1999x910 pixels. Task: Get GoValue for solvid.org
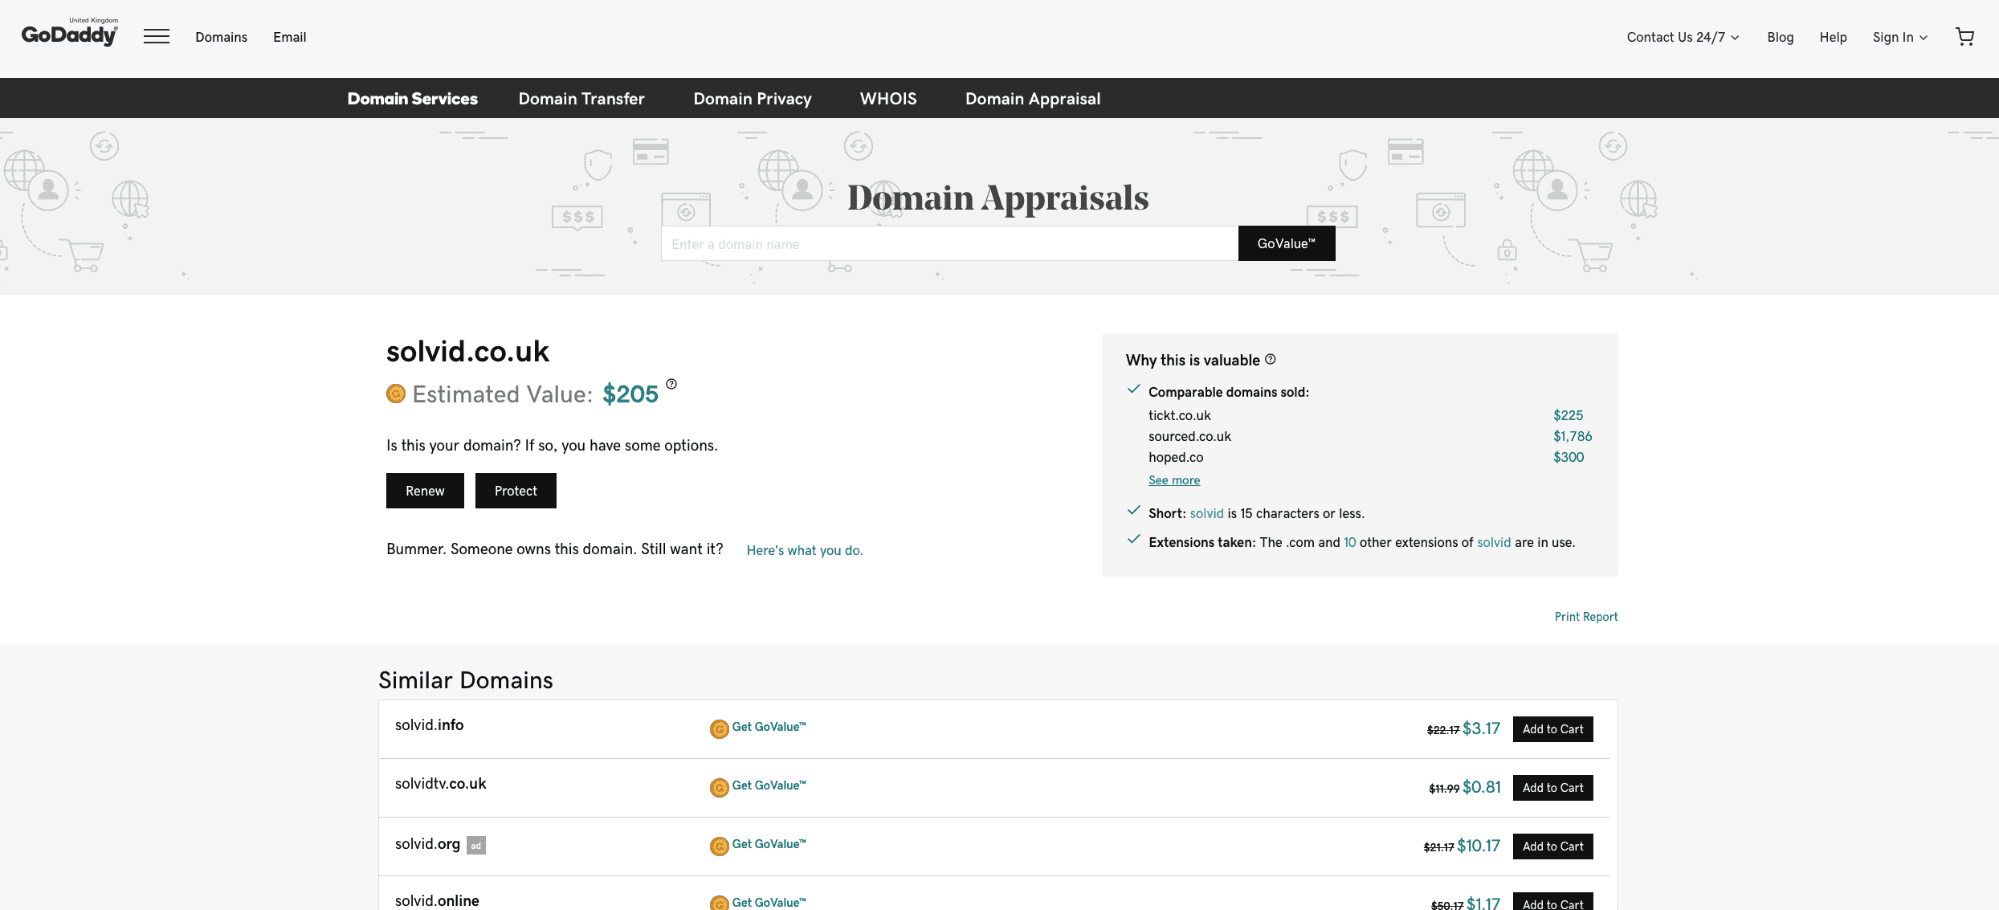(x=768, y=844)
